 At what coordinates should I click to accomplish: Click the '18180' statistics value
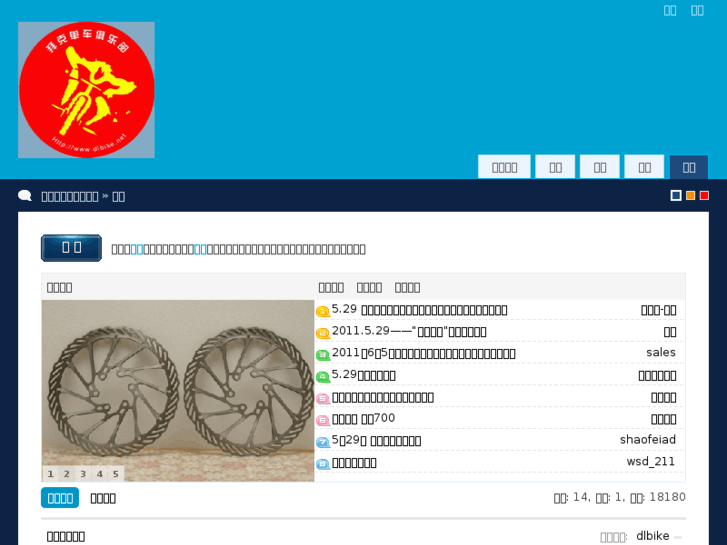click(x=667, y=497)
